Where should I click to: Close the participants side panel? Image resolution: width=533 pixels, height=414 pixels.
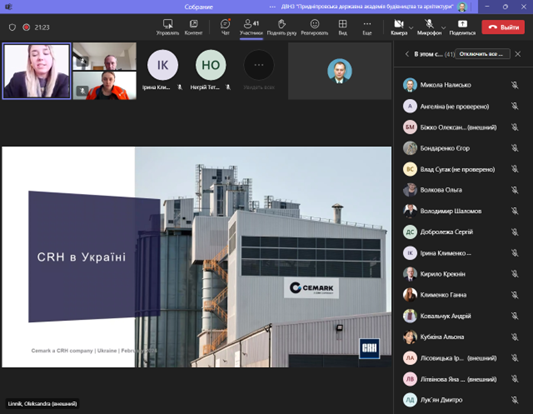tap(518, 54)
